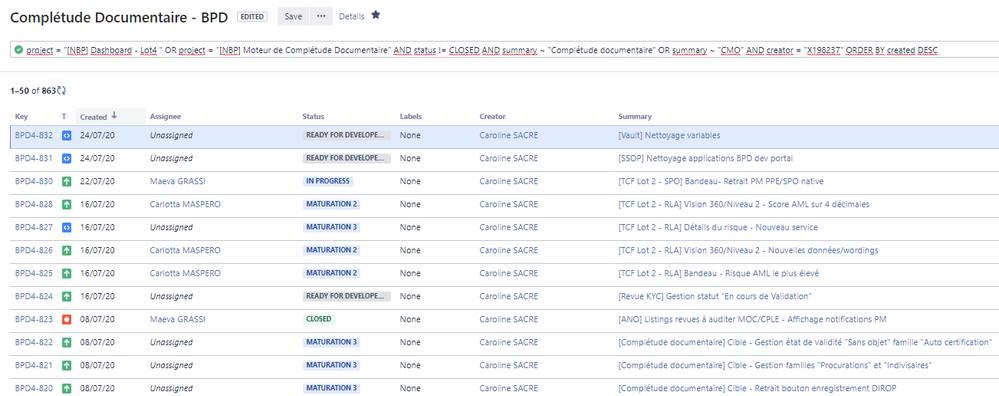Click created date 22/07/20
Screen dimensions: 999x396
click(97, 181)
